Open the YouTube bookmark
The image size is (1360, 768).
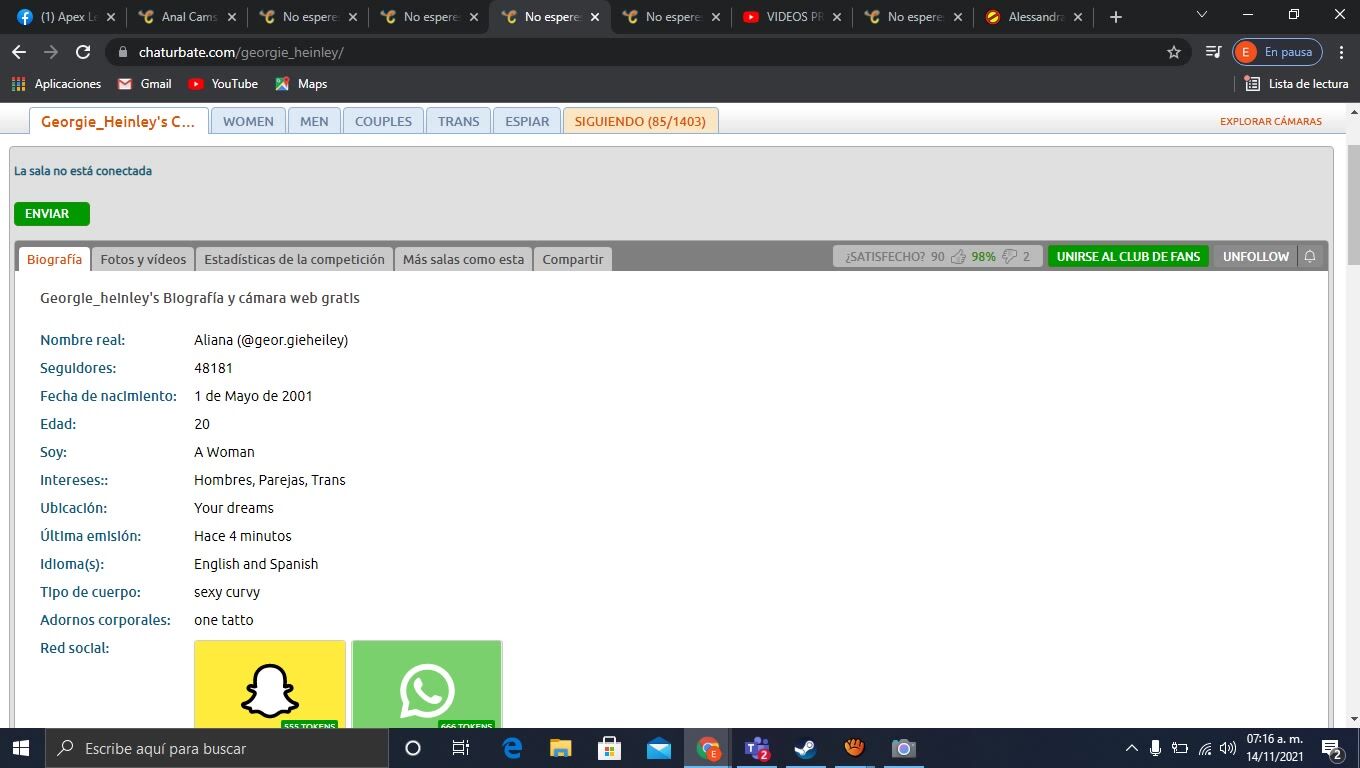coord(223,84)
